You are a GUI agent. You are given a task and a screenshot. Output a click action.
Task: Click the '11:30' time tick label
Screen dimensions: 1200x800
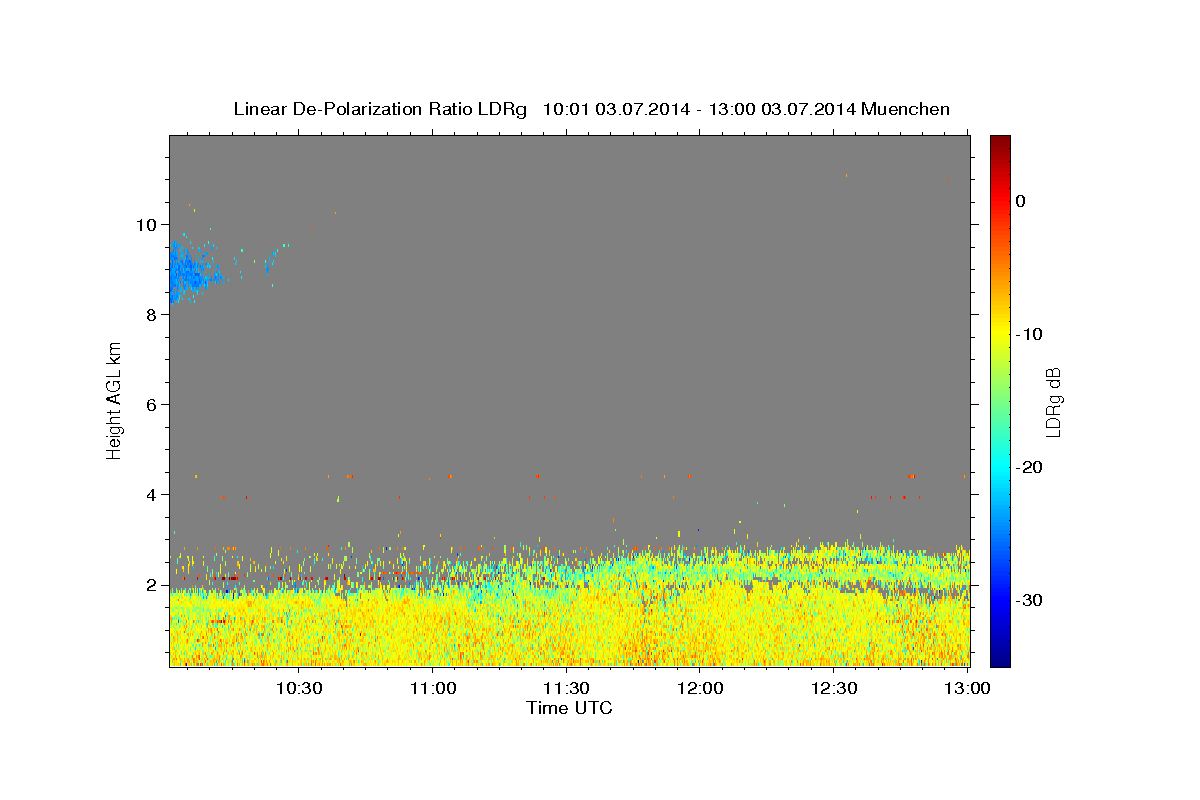(566, 689)
